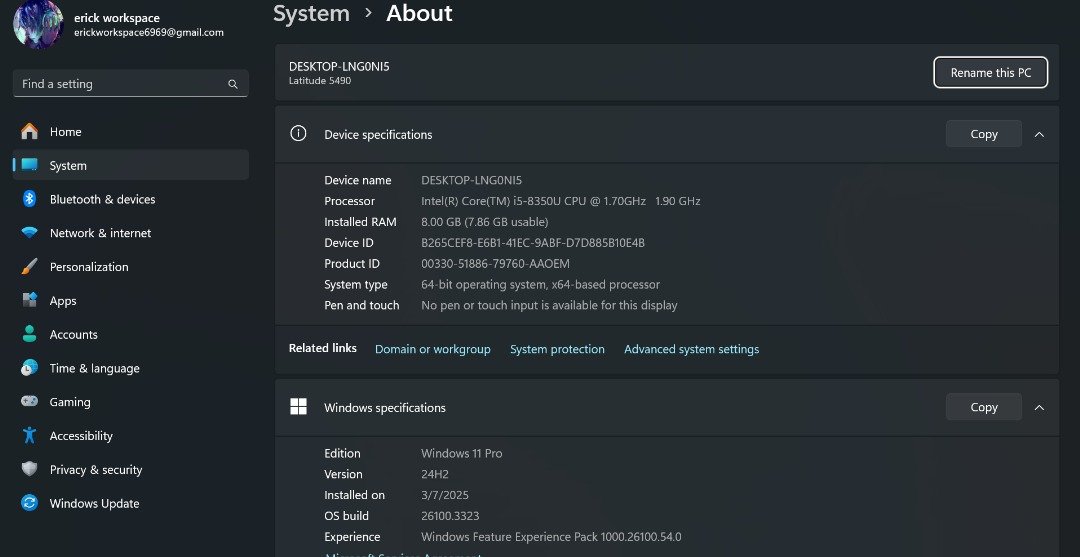Open Personalization settings
Image resolution: width=1080 pixels, height=557 pixels.
coord(131,266)
